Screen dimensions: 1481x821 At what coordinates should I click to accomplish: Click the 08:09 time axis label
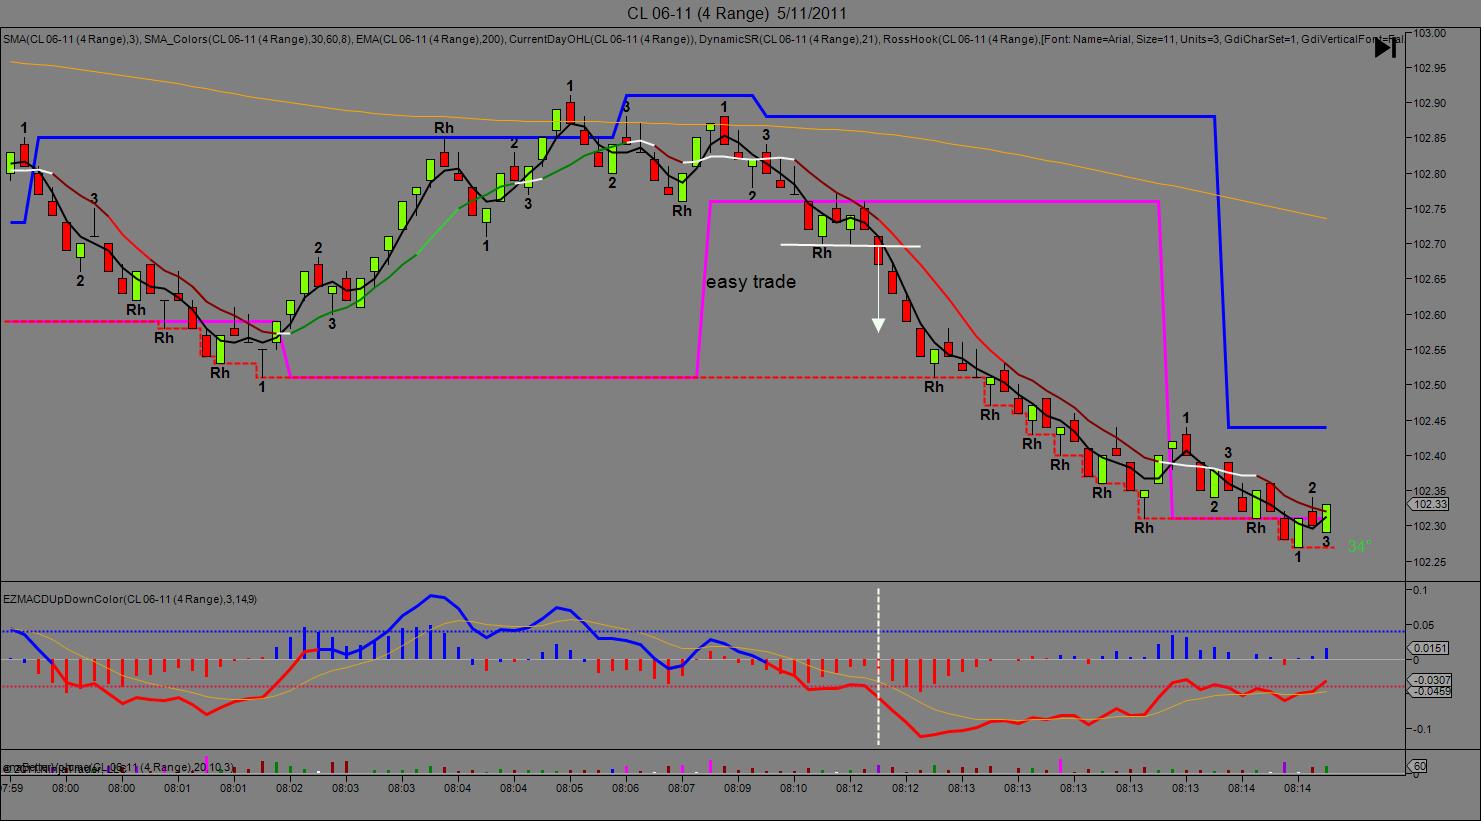point(738,789)
